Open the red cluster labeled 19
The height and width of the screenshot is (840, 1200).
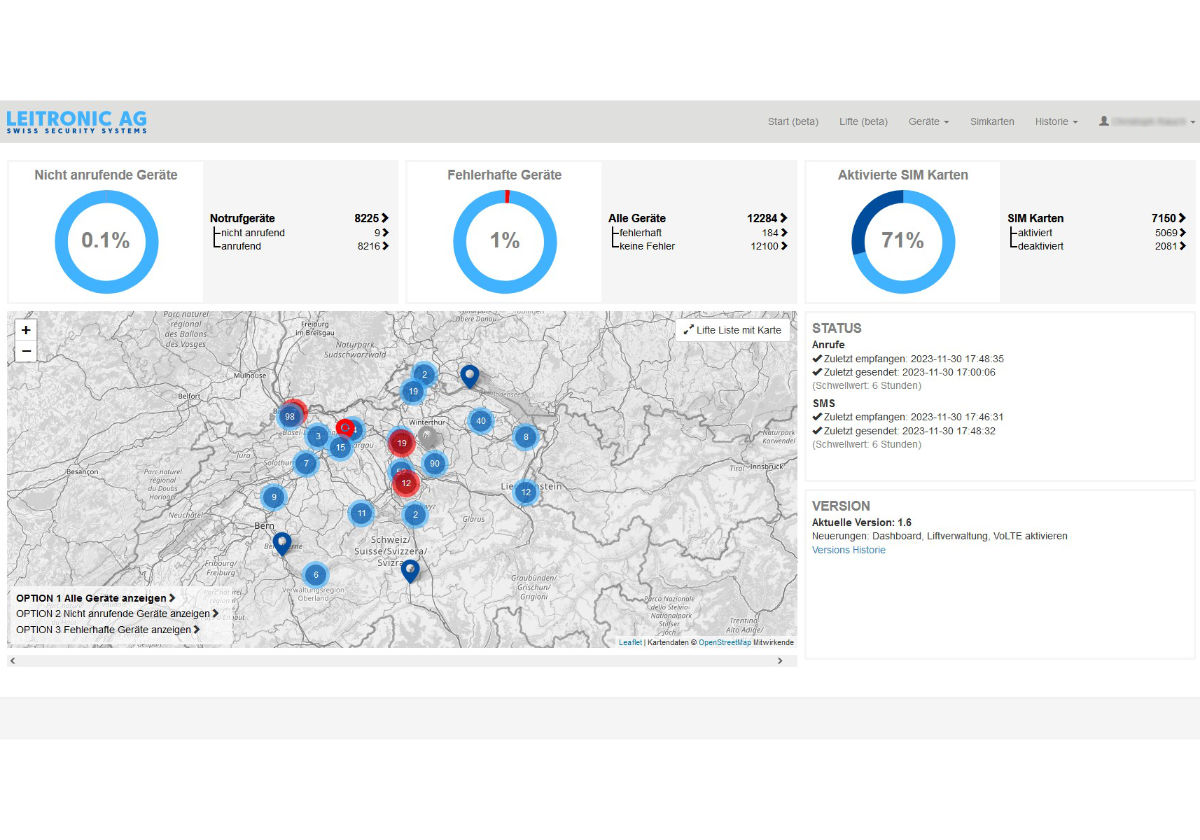coord(401,442)
